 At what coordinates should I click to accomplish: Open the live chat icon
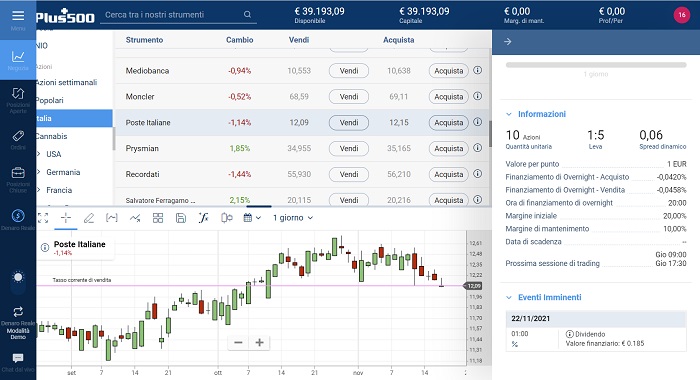point(18,358)
